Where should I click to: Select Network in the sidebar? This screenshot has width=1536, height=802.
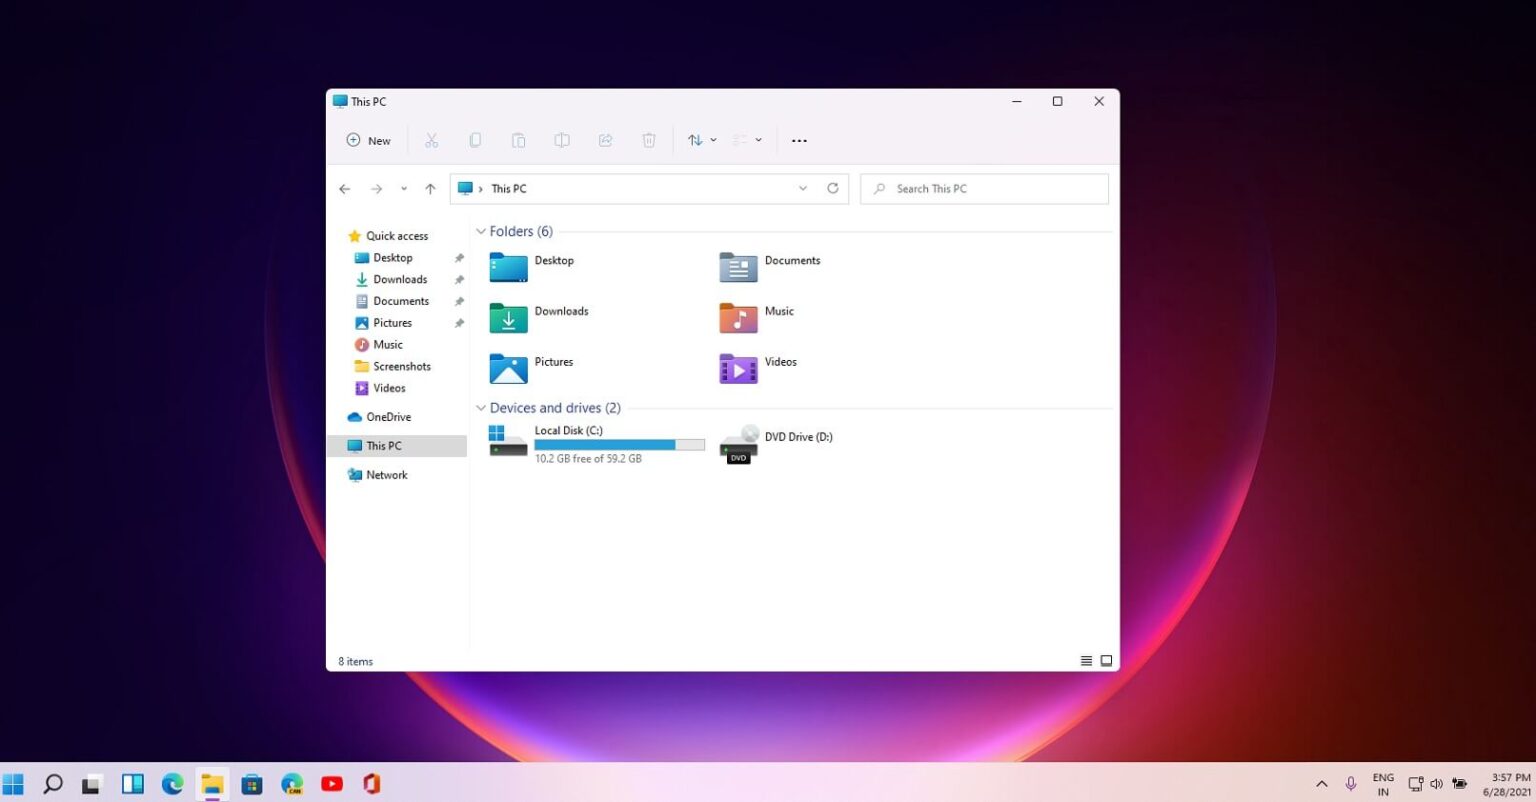click(x=387, y=474)
